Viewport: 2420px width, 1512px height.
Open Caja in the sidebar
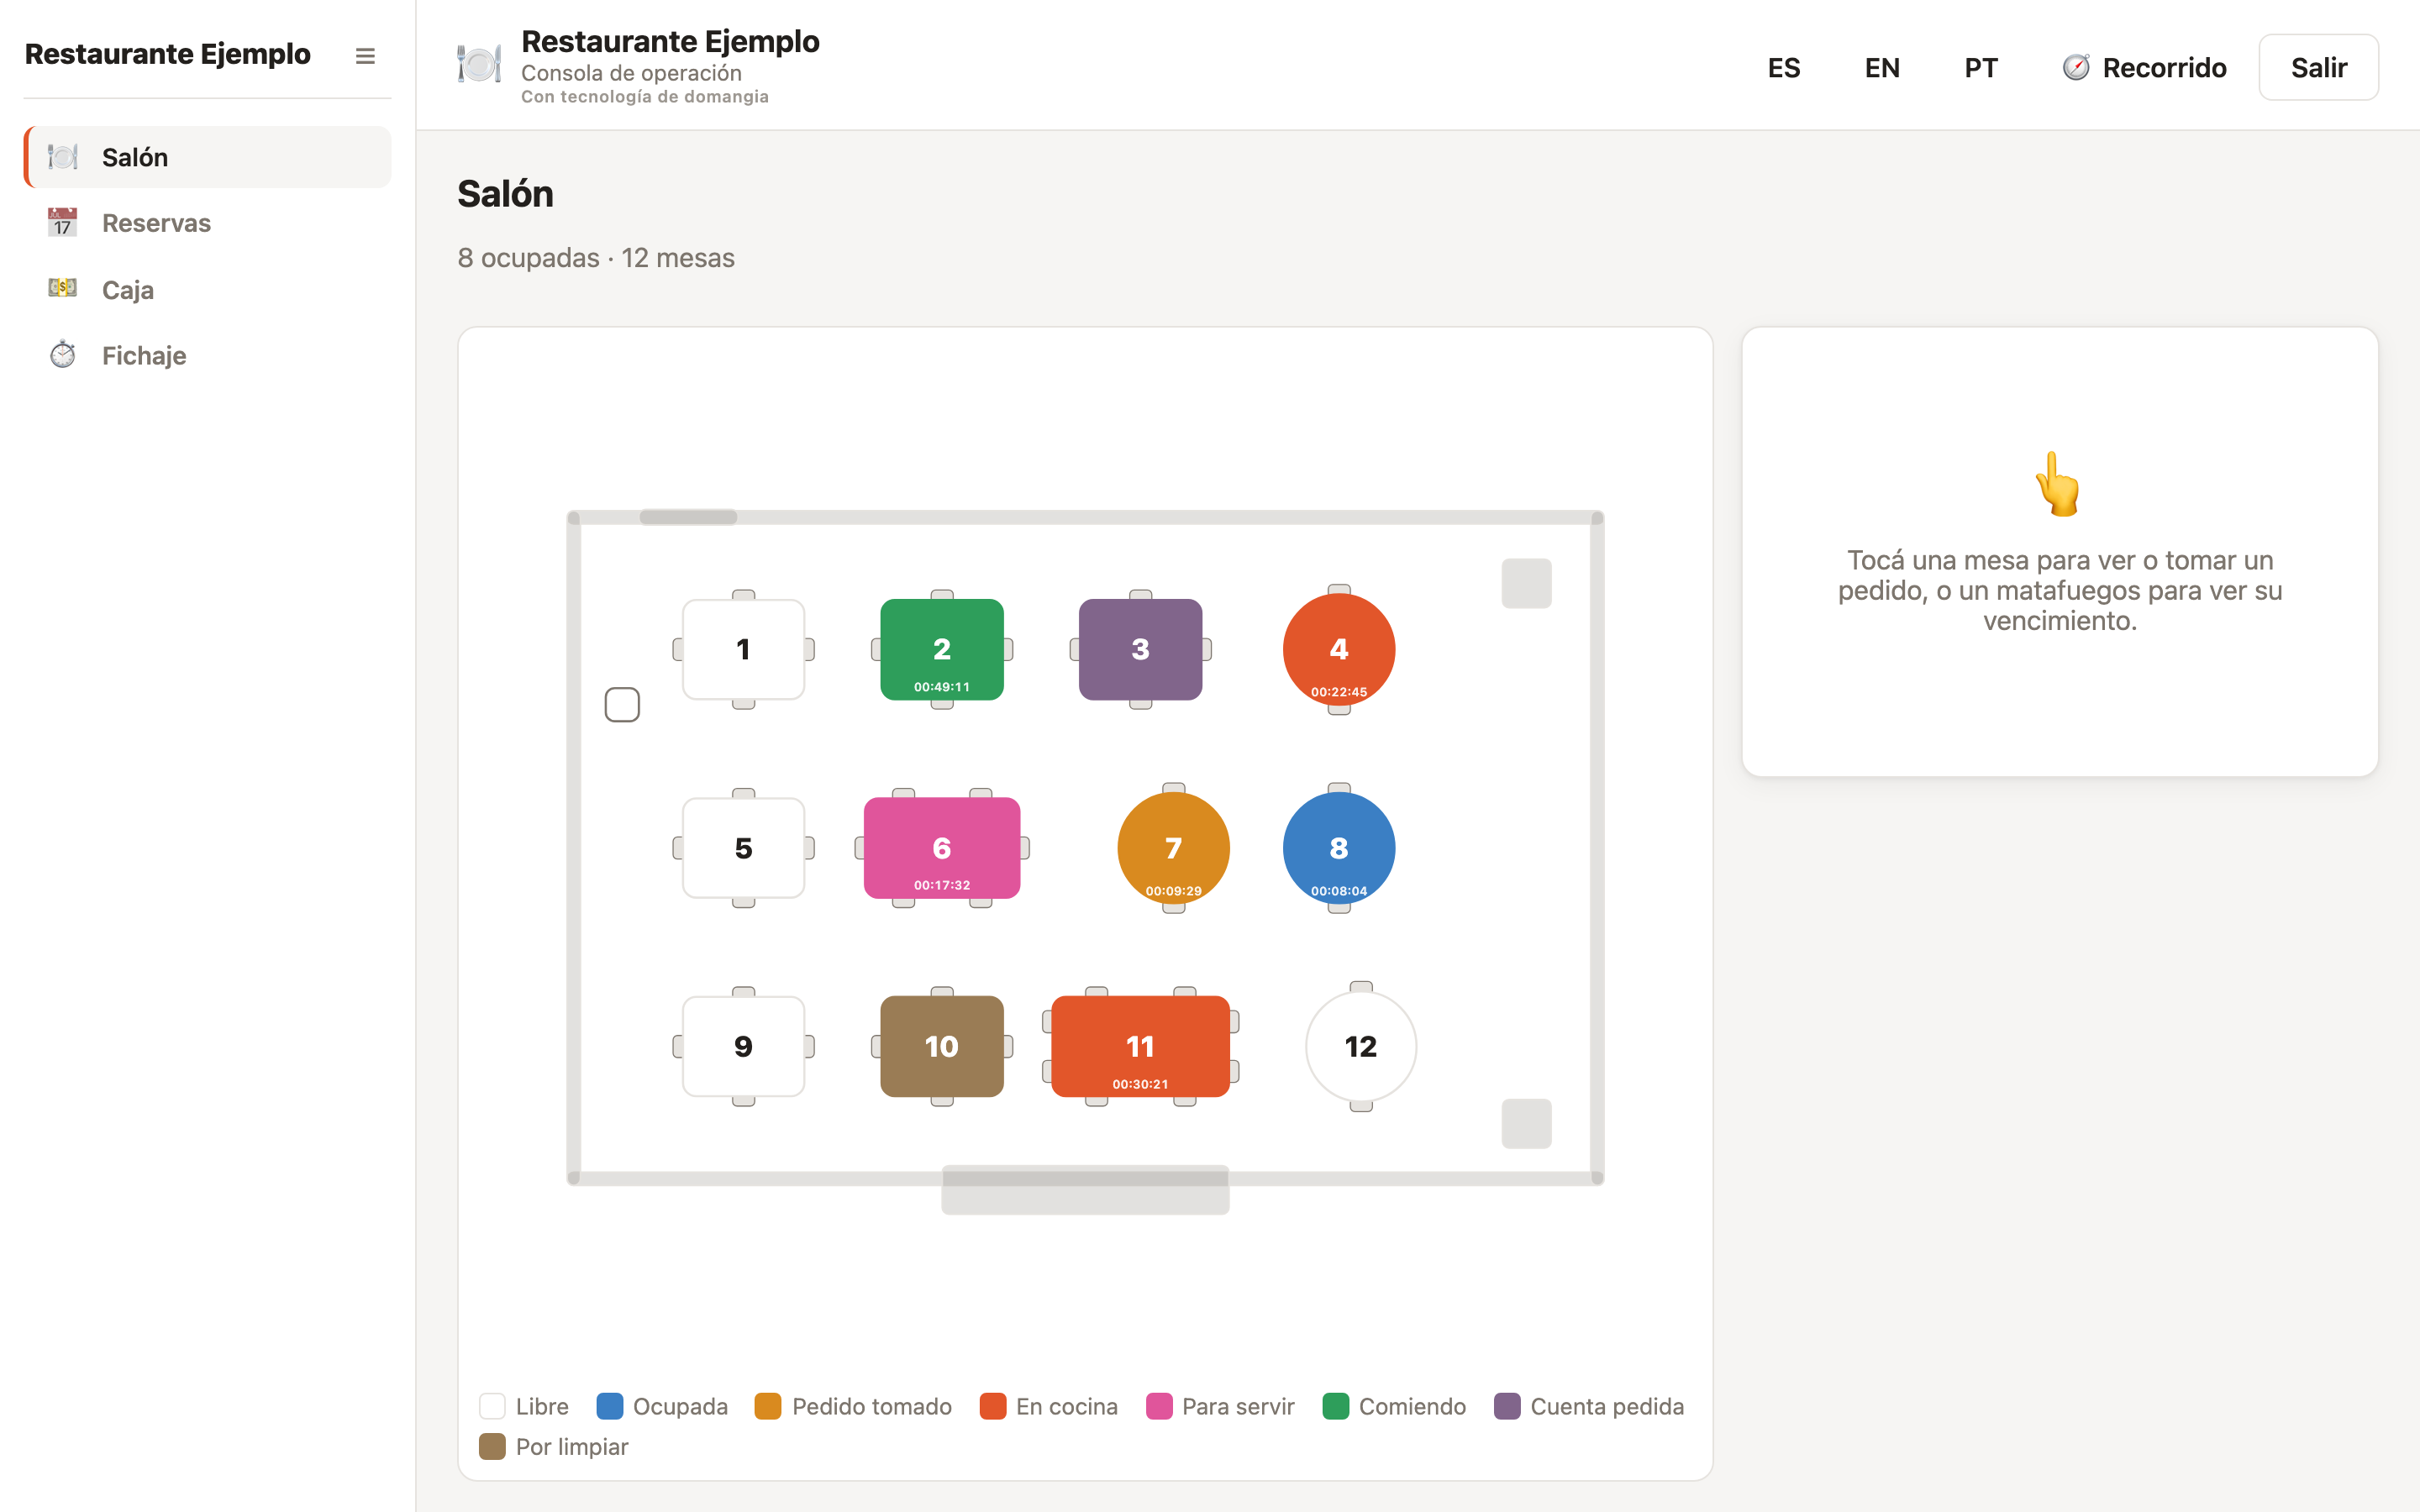pyautogui.click(x=208, y=289)
